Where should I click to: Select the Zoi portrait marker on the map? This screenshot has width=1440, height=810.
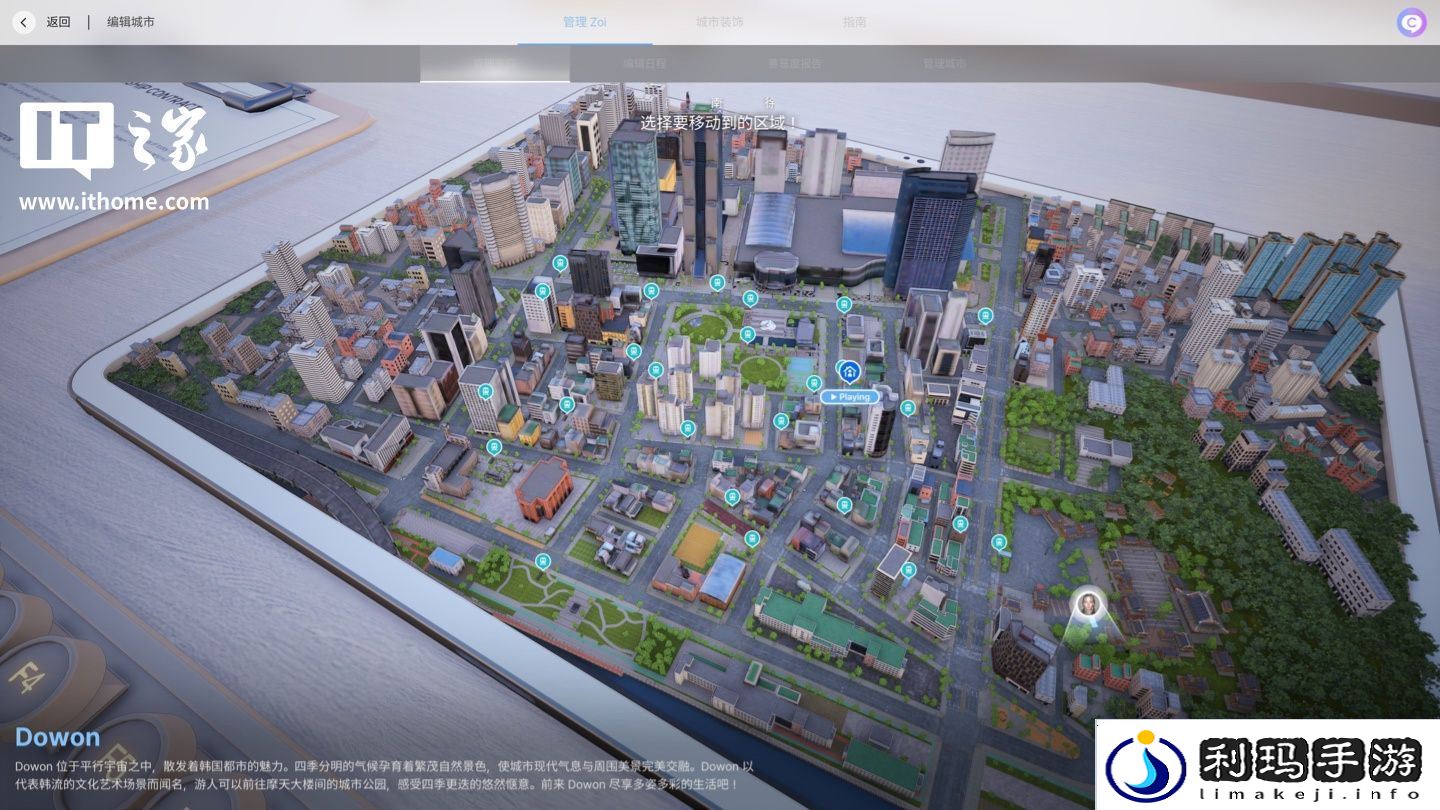pyautogui.click(x=1088, y=604)
